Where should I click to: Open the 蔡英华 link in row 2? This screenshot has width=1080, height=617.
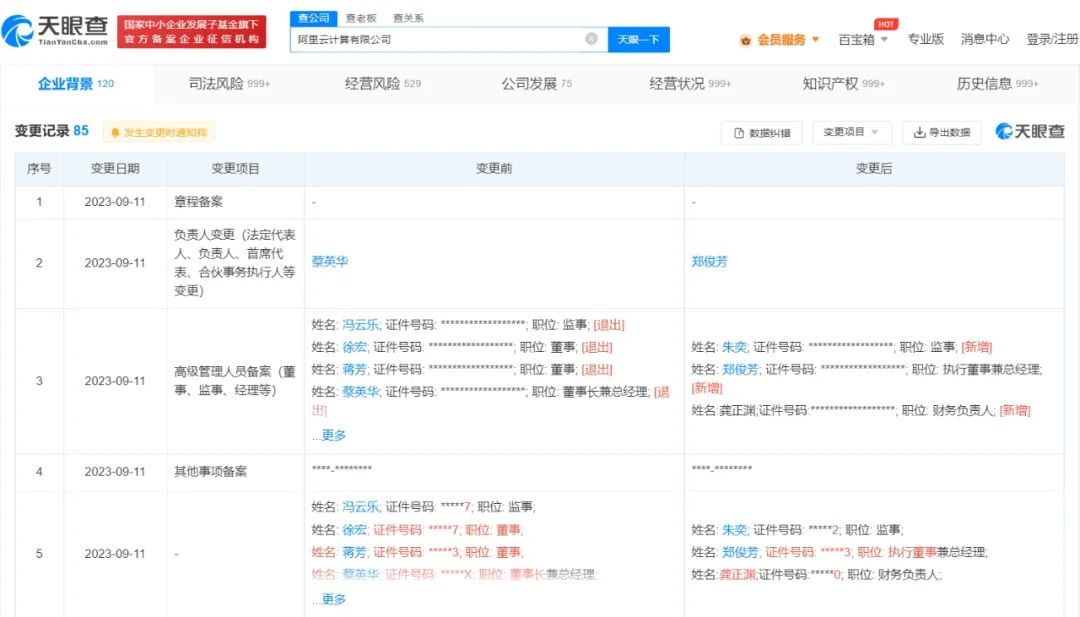coord(330,261)
